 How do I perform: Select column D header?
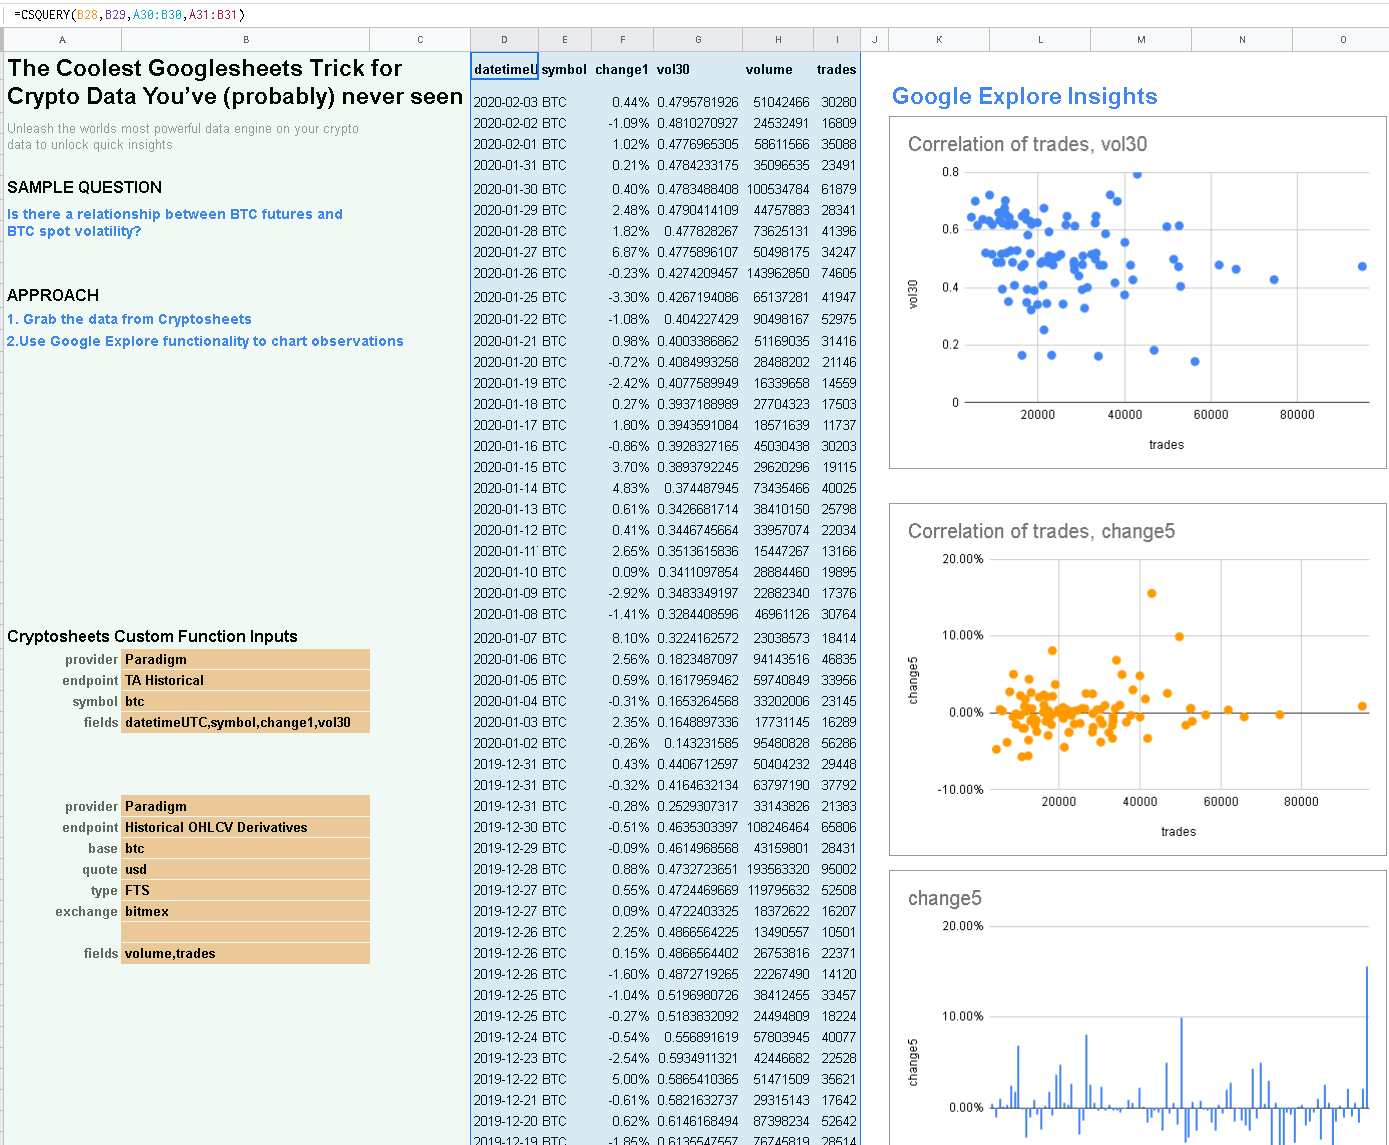point(504,40)
